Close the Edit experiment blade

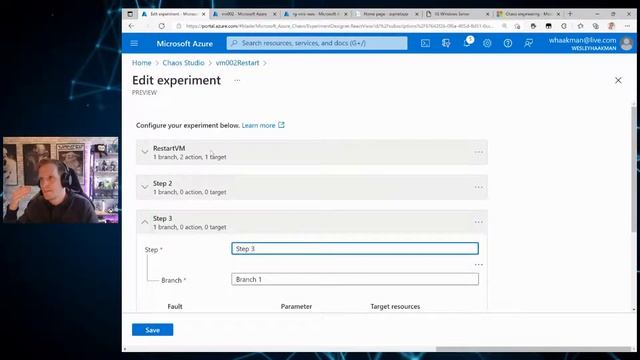(618, 80)
